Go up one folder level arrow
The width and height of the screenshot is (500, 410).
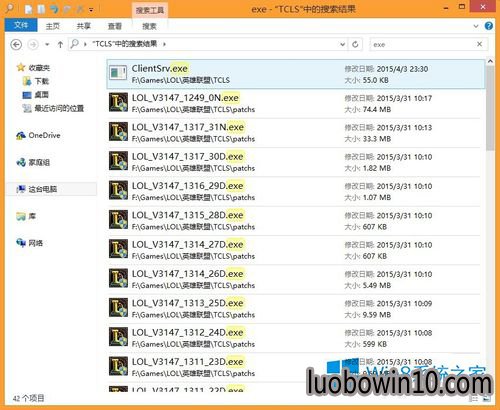point(60,44)
